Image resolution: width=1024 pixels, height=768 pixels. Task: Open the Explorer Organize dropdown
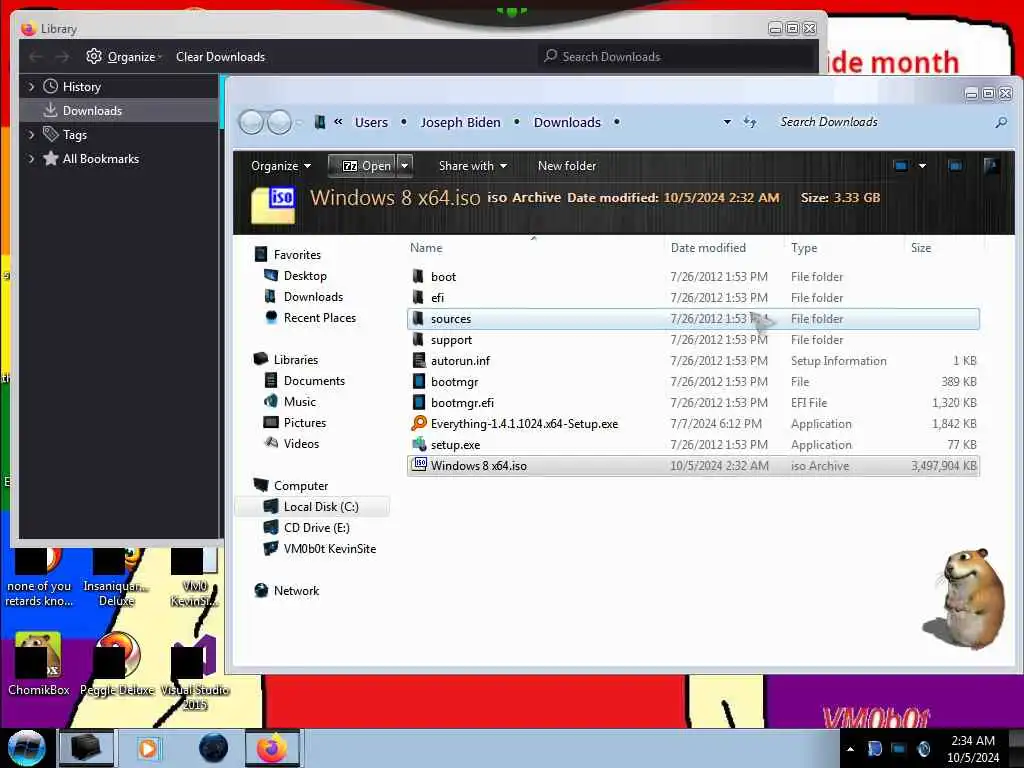point(281,166)
